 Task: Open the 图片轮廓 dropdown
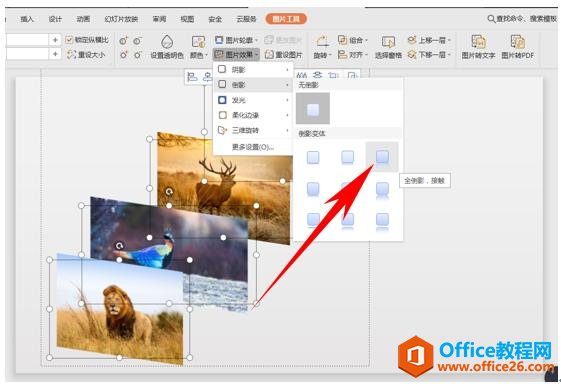(236, 40)
